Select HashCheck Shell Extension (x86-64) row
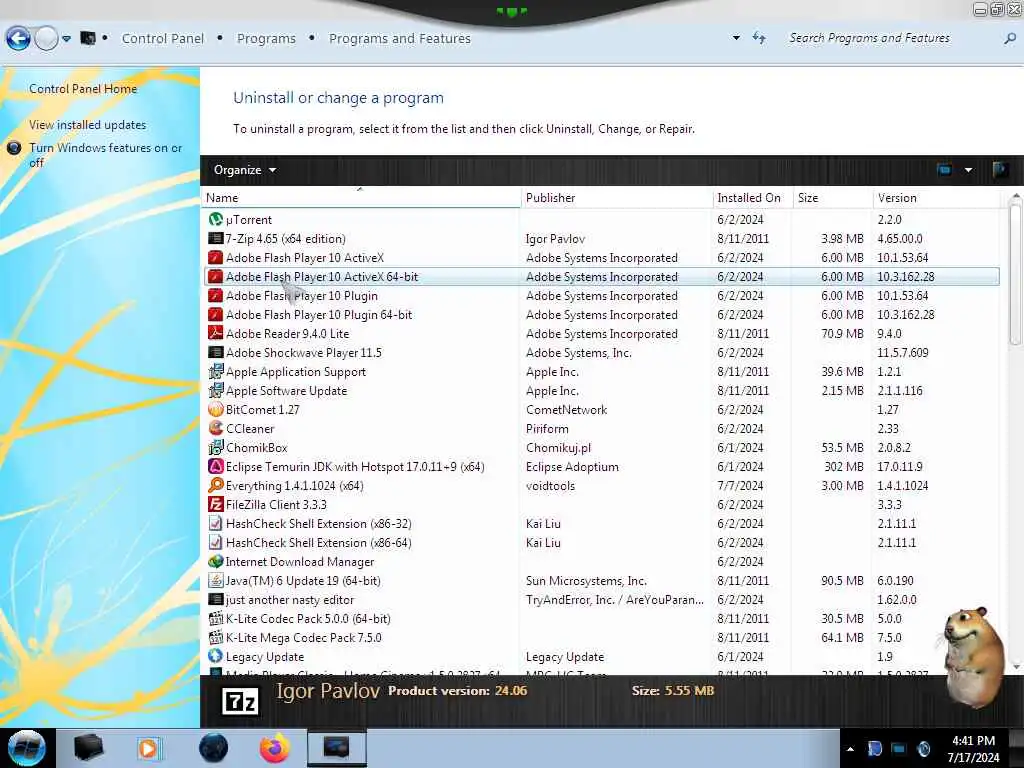This screenshot has height=768, width=1024. pyautogui.click(x=601, y=542)
